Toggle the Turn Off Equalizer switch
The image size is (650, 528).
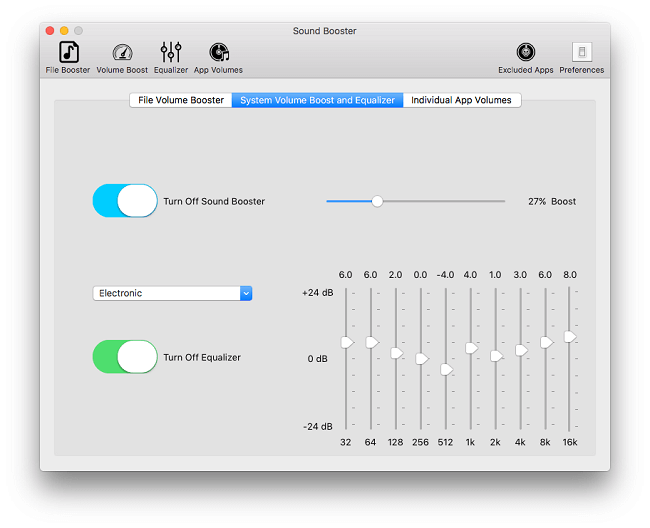[125, 357]
